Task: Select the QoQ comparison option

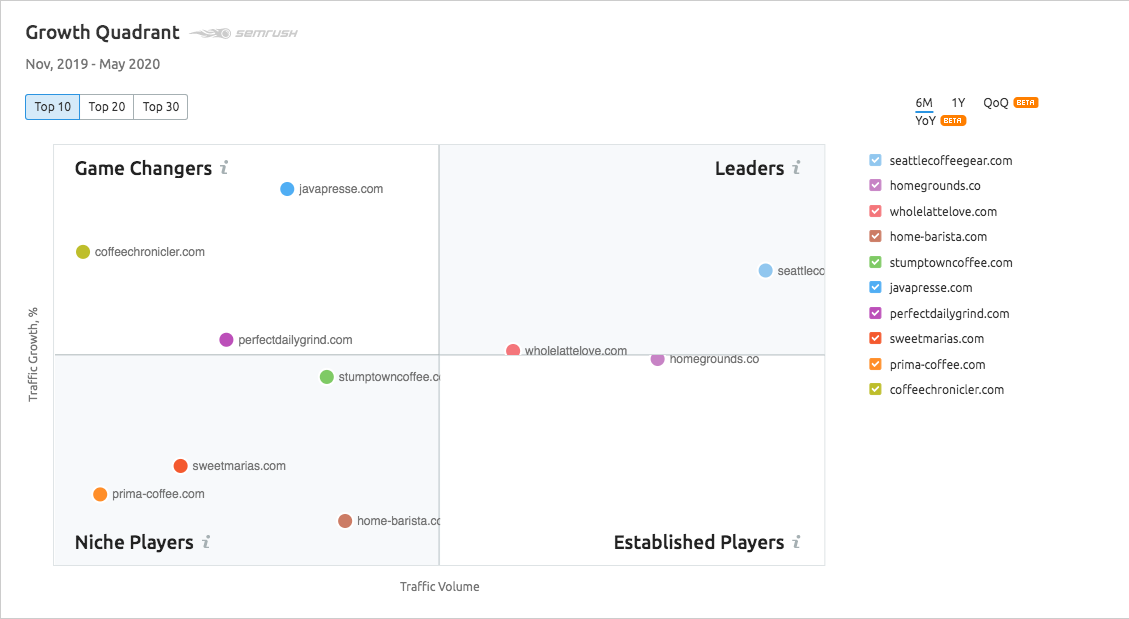Action: [x=996, y=103]
